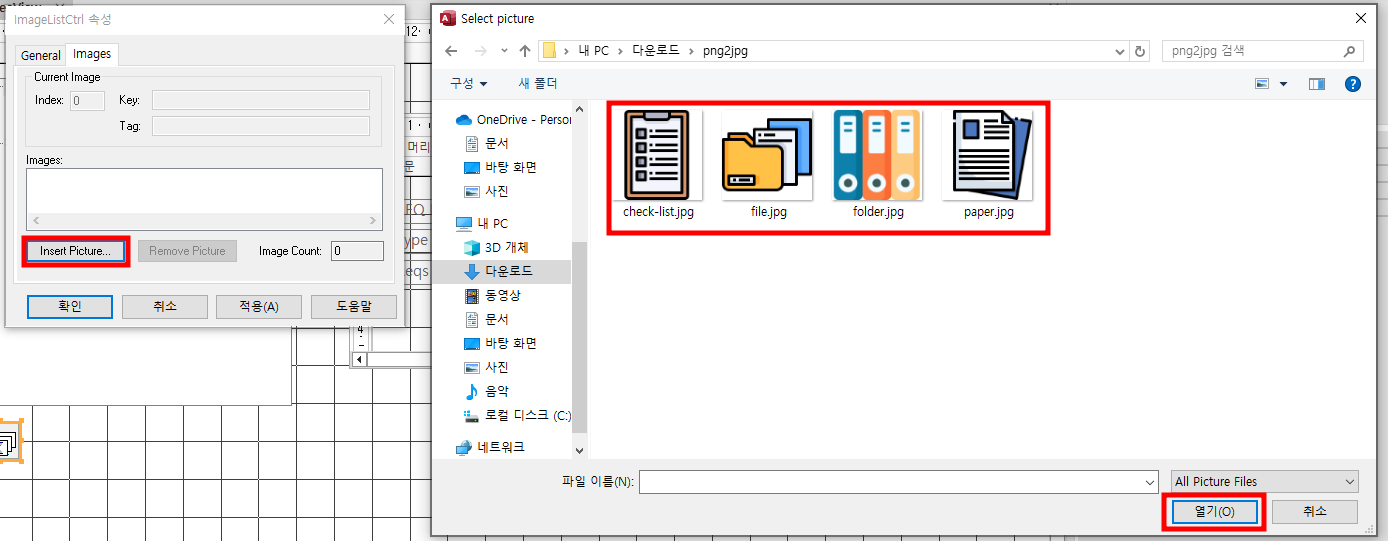1388x541 pixels.
Task: Click the 파일 이름 input field
Action: click(x=897, y=482)
